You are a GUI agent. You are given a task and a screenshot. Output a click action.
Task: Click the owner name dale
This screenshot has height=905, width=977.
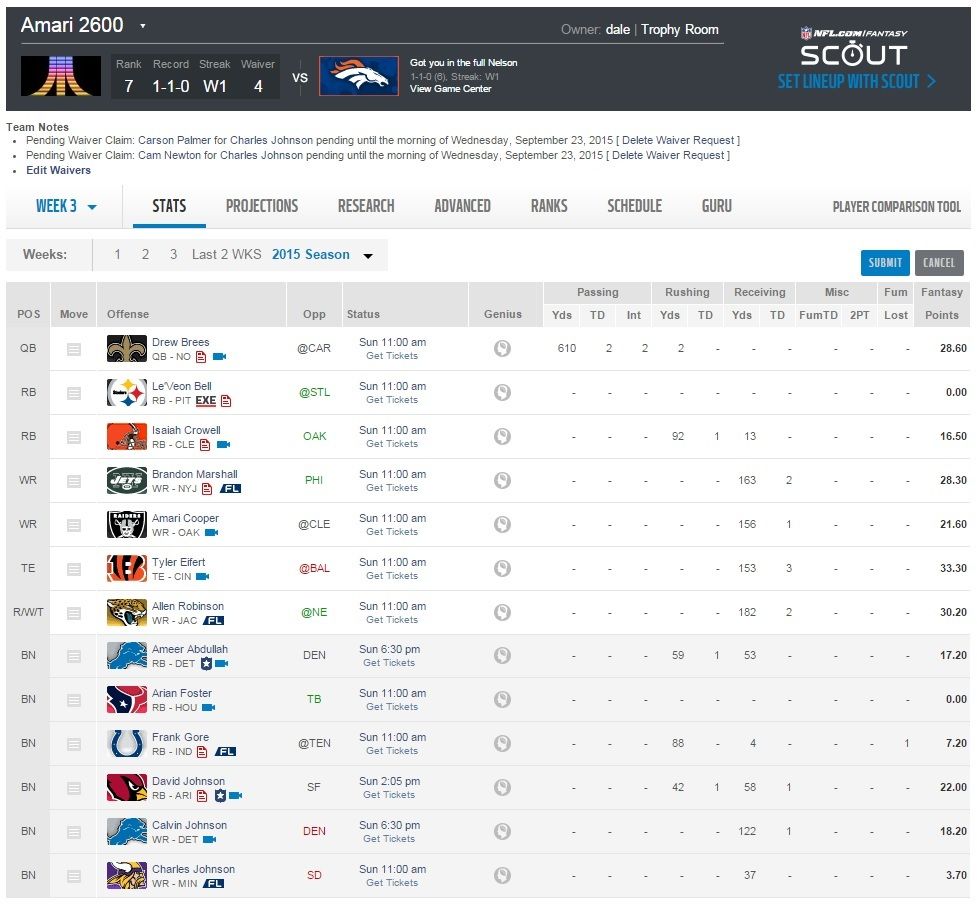(x=617, y=30)
